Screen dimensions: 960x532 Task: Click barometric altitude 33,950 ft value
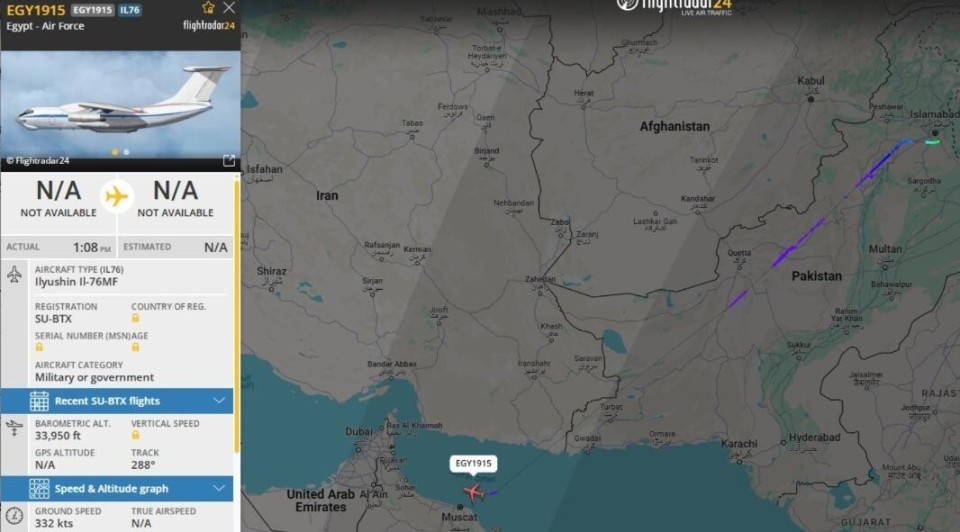click(x=58, y=436)
